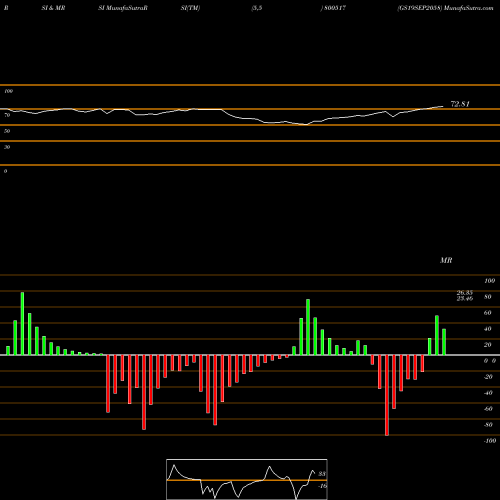Click the -100 label on MR axis
This screenshot has width=500, height=500.
pyautogui.click(x=490, y=441)
